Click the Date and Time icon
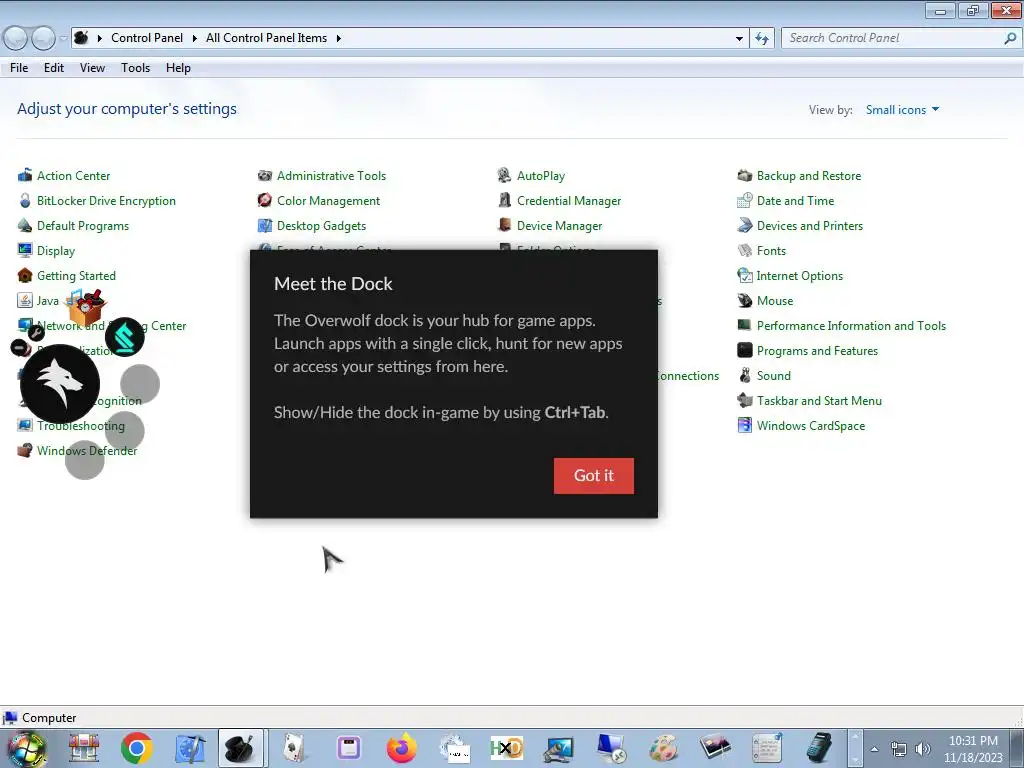 coord(744,200)
